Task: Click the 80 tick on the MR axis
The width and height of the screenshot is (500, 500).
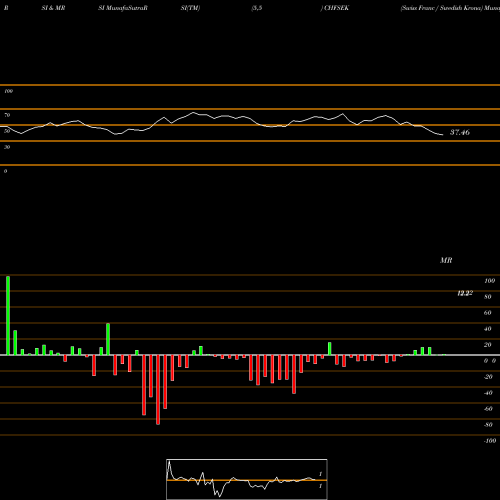Action: coord(488,297)
